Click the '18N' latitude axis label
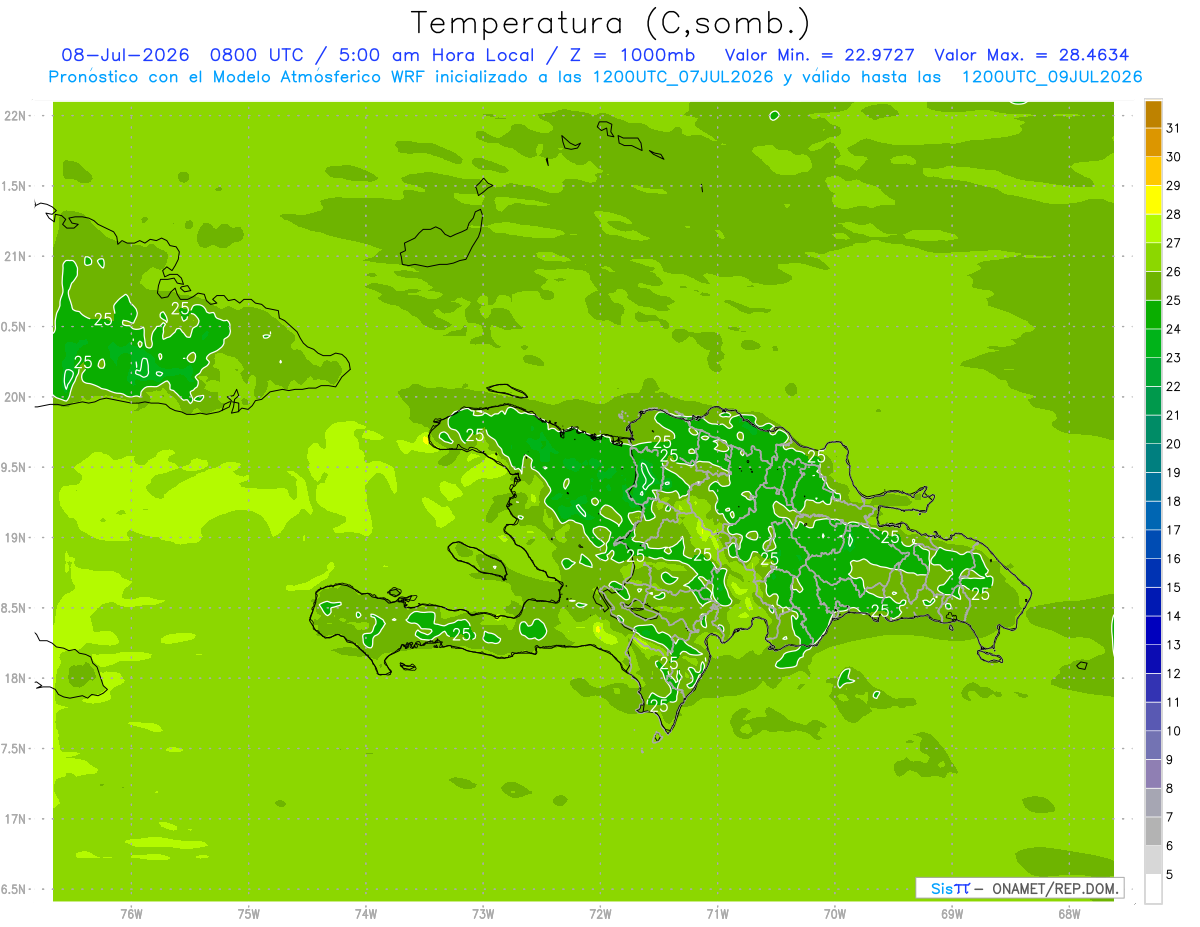This screenshot has height=927, width=1200. pos(15,678)
